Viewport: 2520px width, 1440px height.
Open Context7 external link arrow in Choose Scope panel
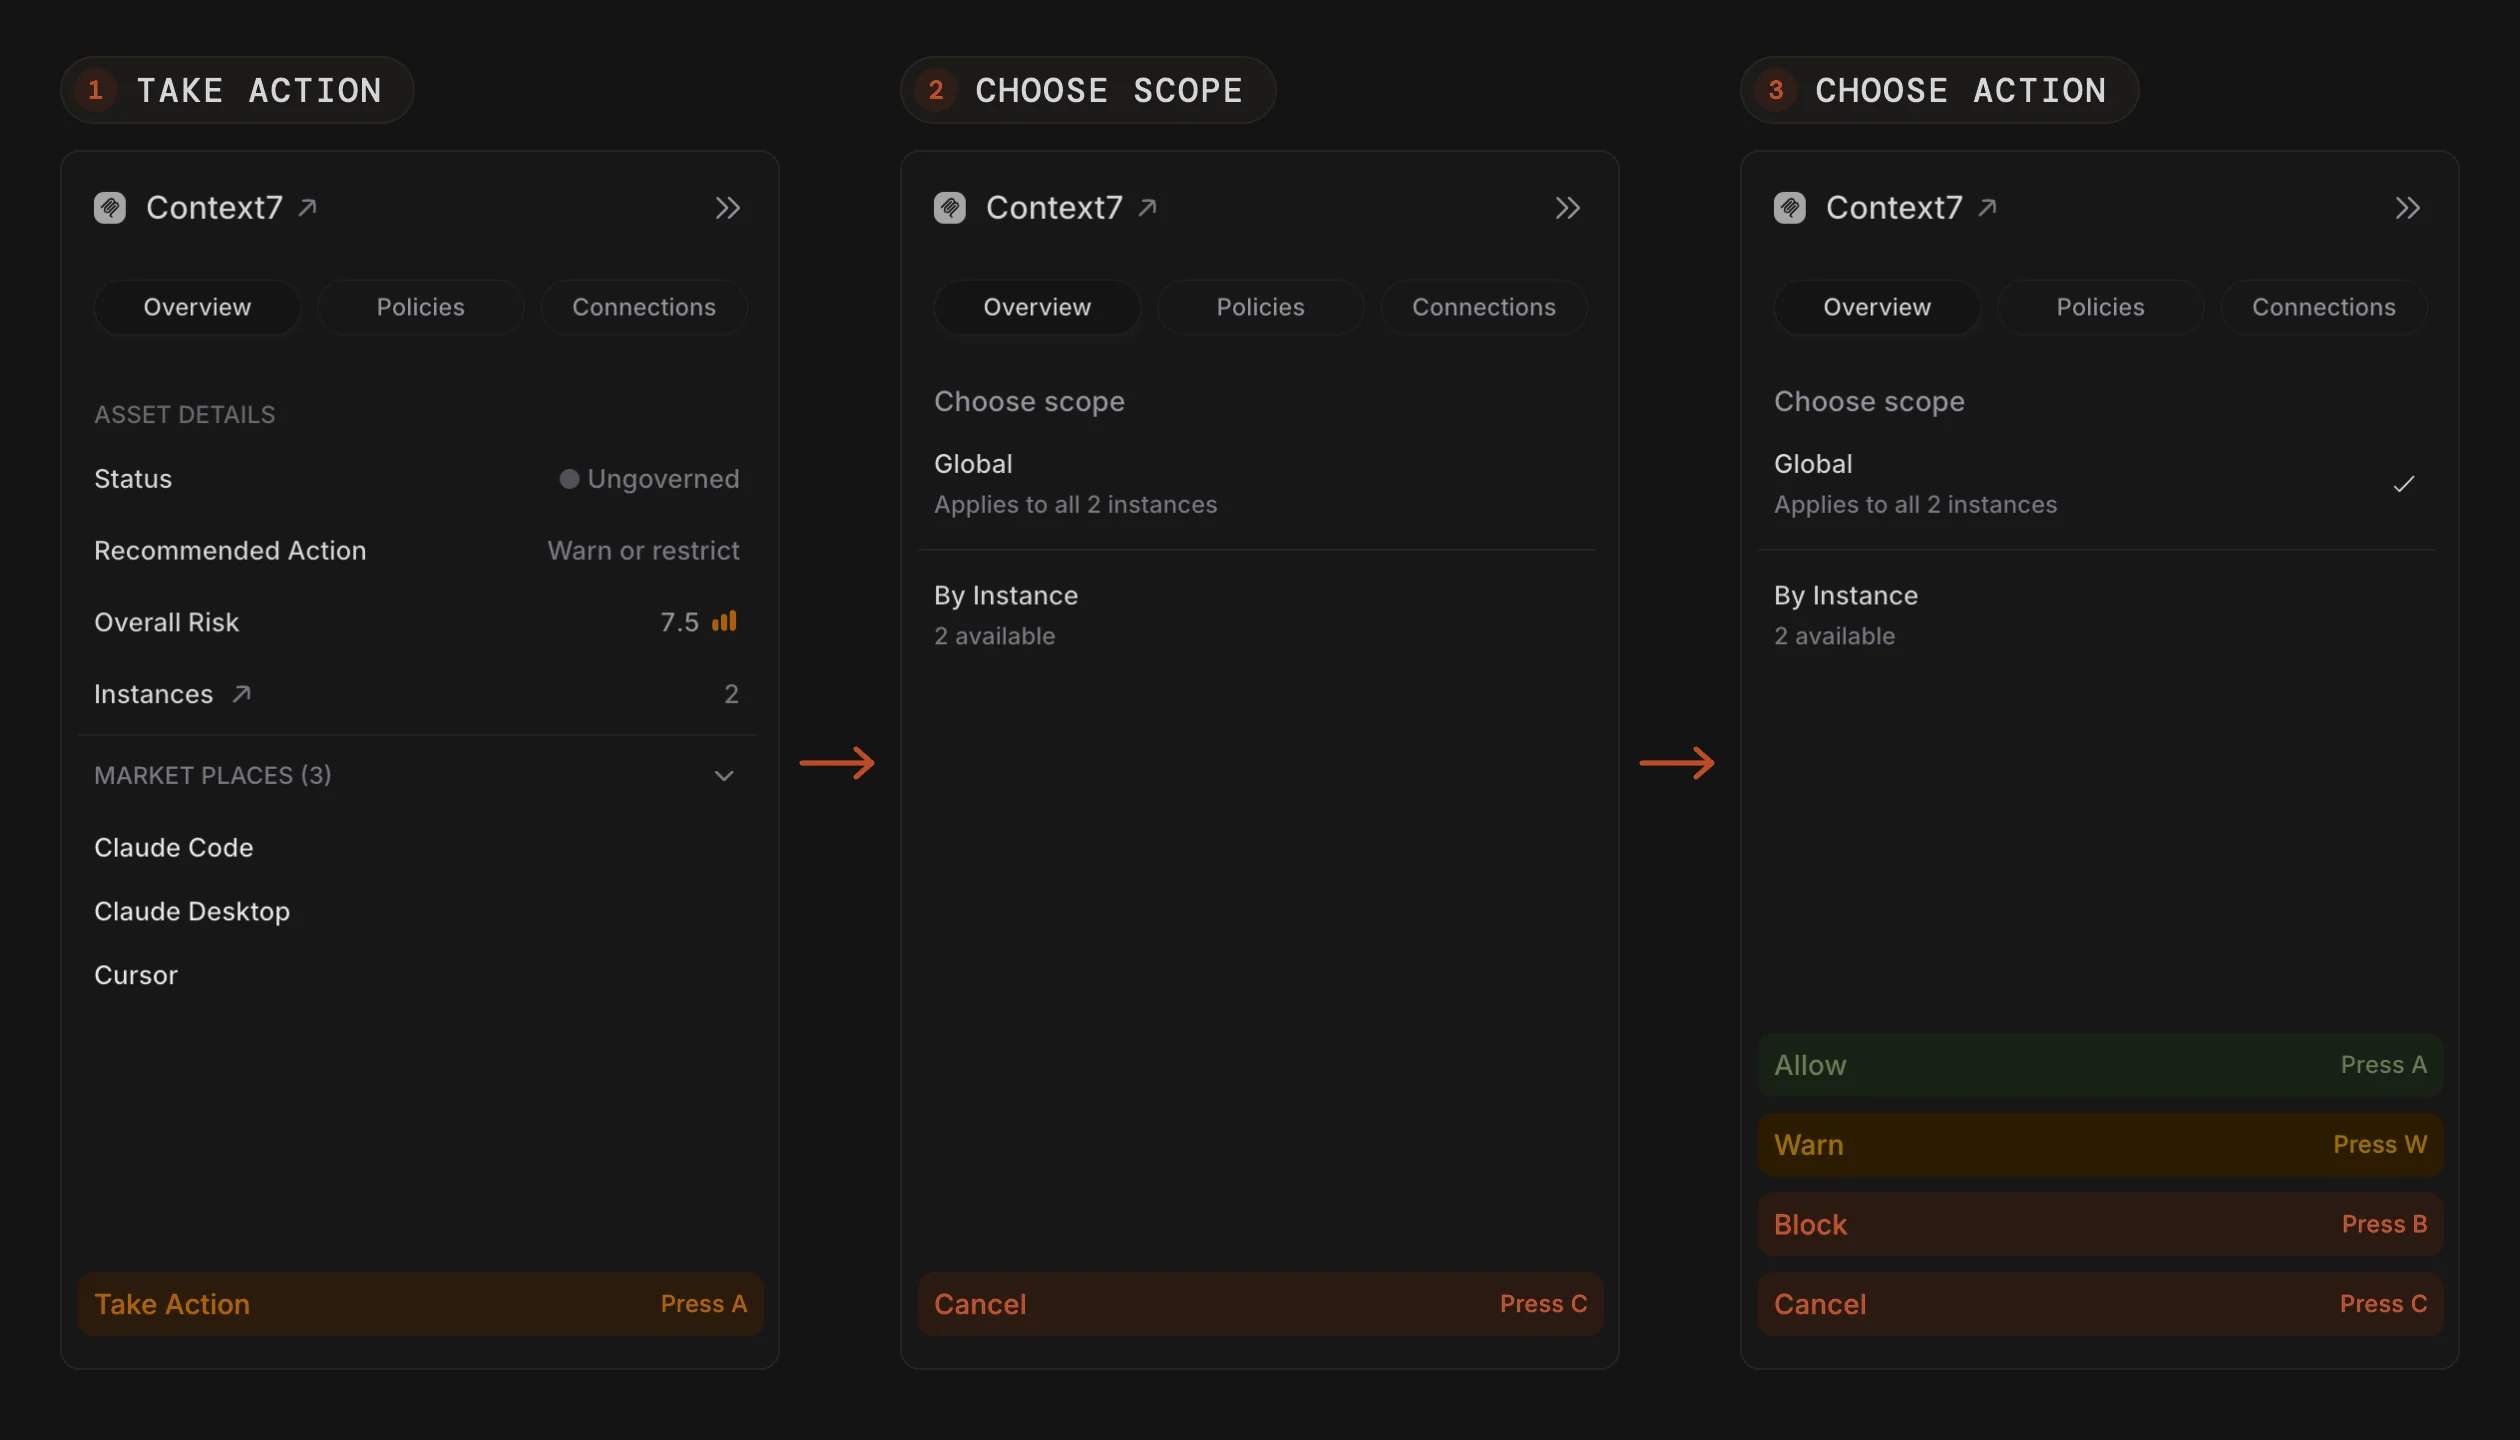pos(1148,207)
